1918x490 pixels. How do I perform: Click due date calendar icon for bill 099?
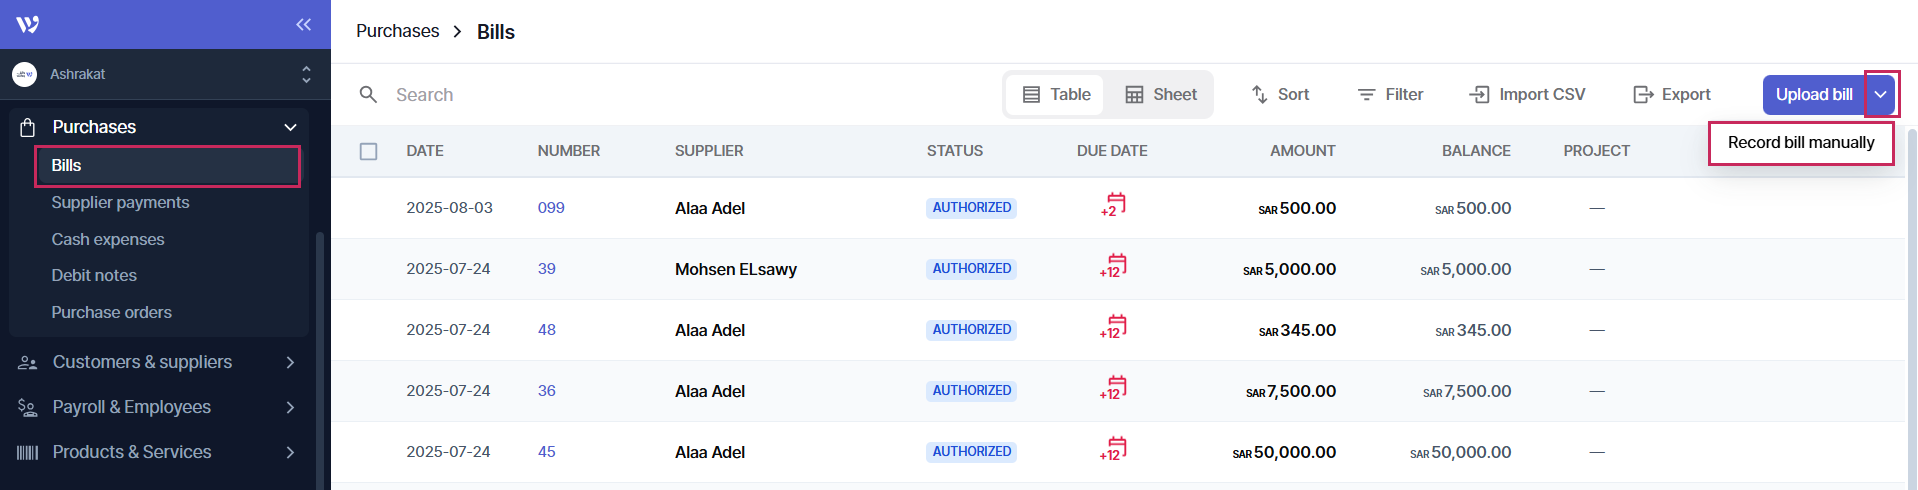click(x=1114, y=205)
